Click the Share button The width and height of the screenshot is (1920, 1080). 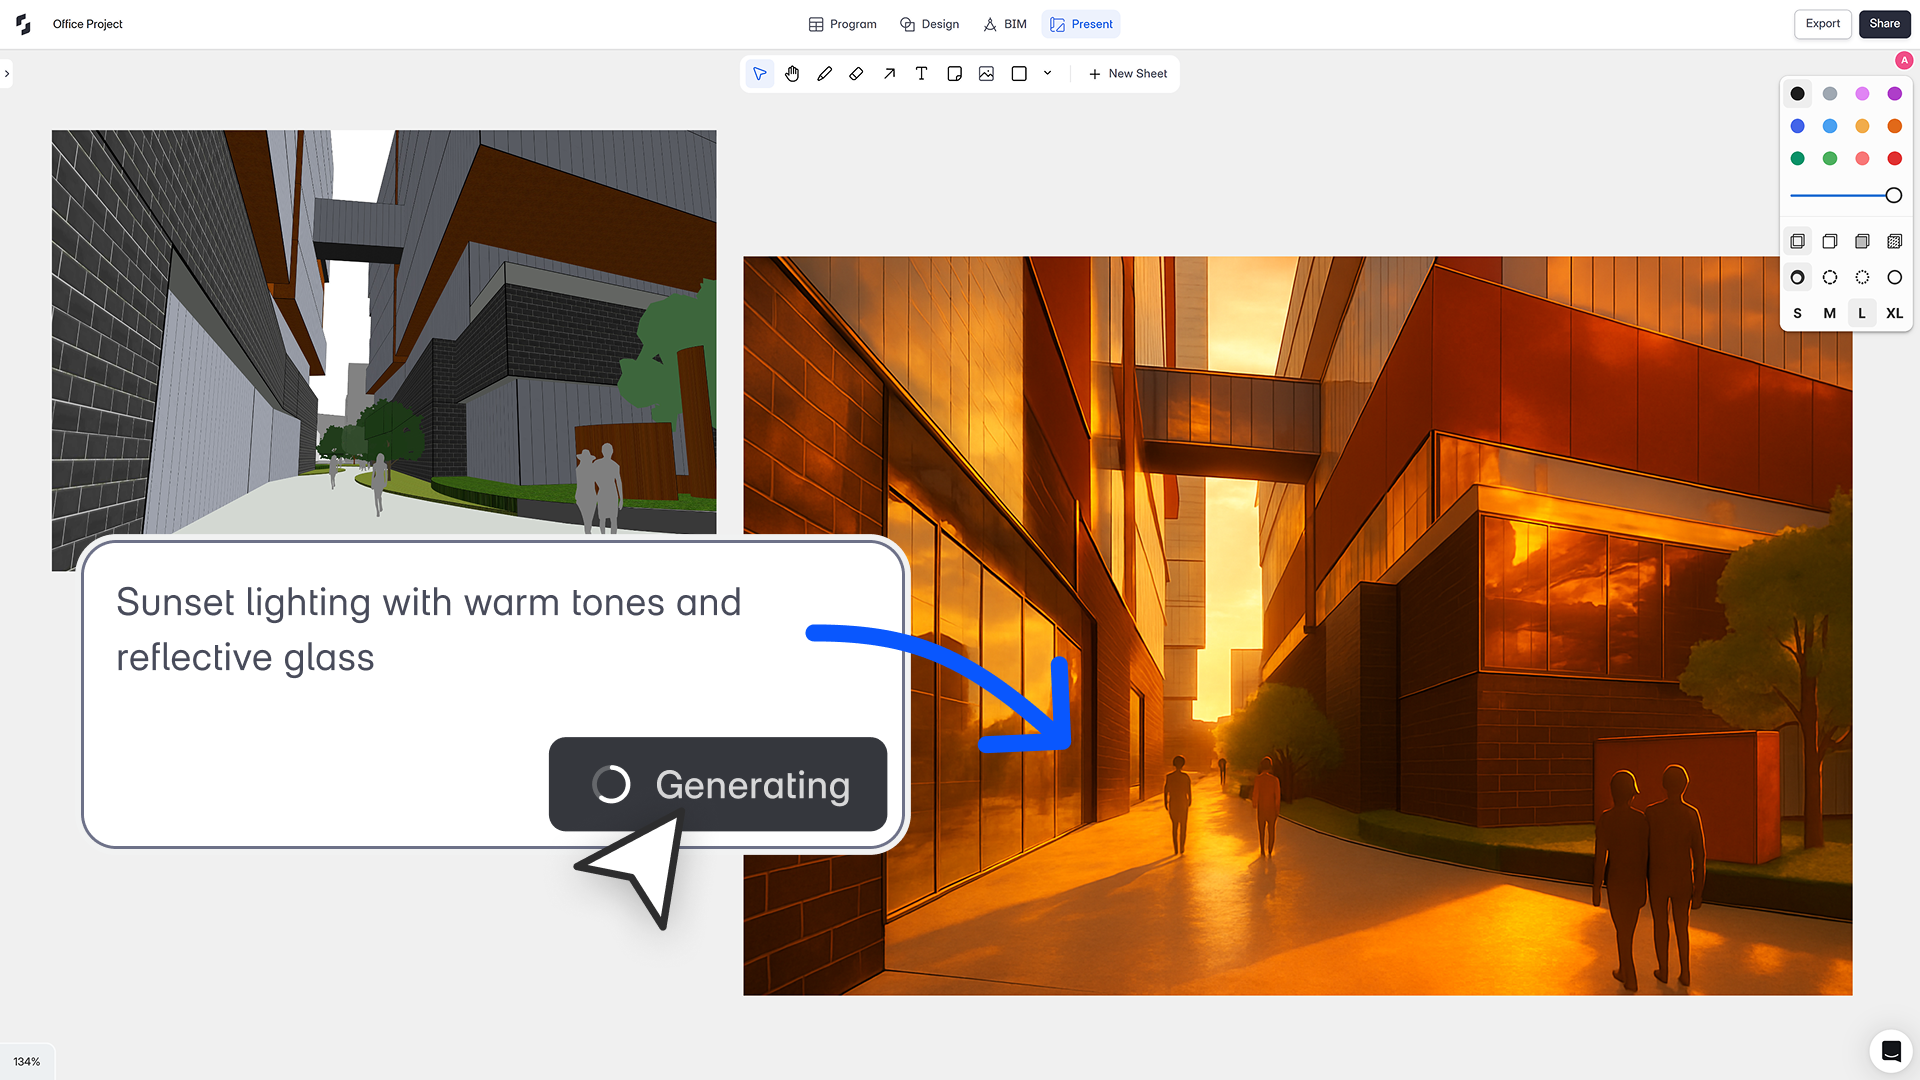tap(1884, 24)
